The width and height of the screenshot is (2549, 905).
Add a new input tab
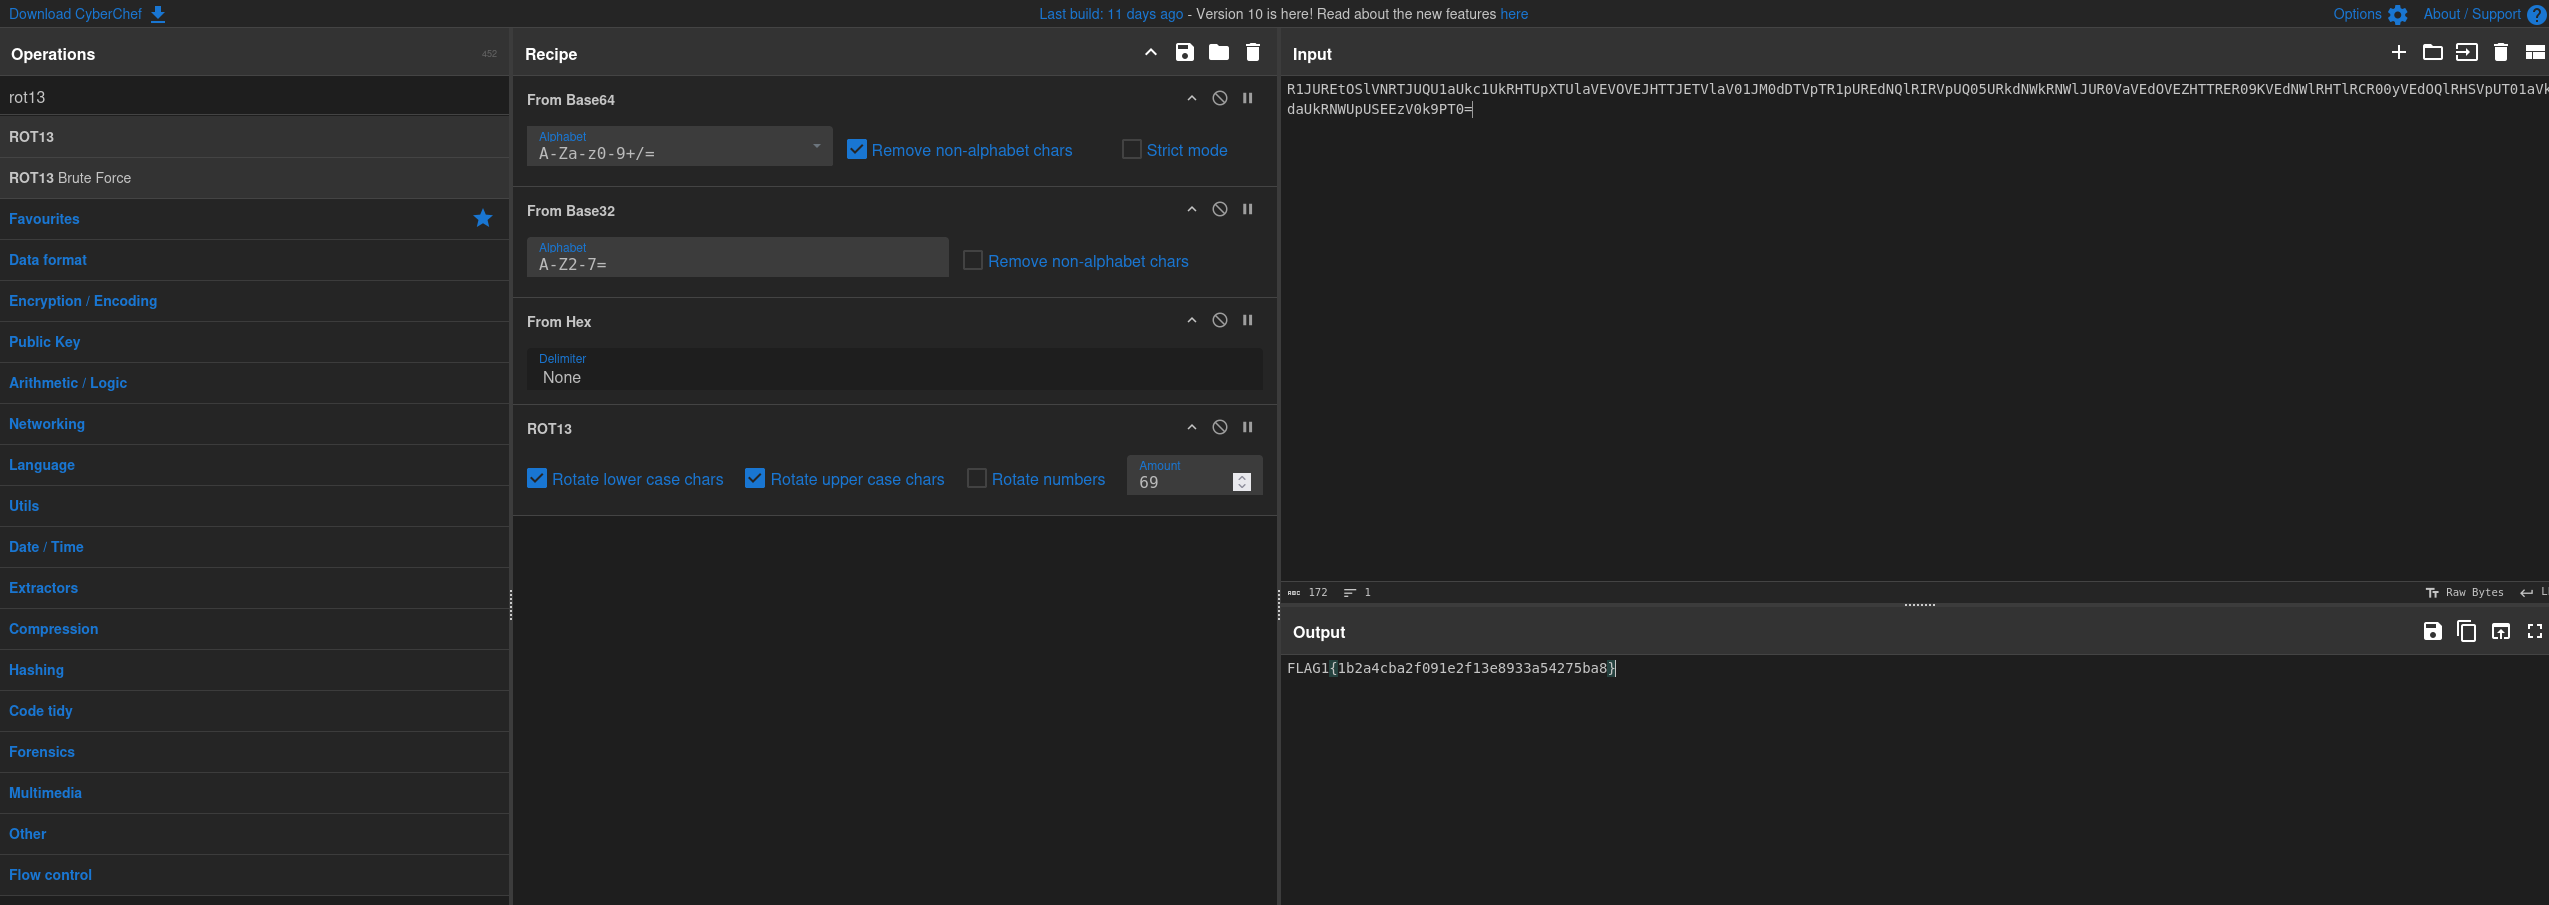(x=2398, y=53)
